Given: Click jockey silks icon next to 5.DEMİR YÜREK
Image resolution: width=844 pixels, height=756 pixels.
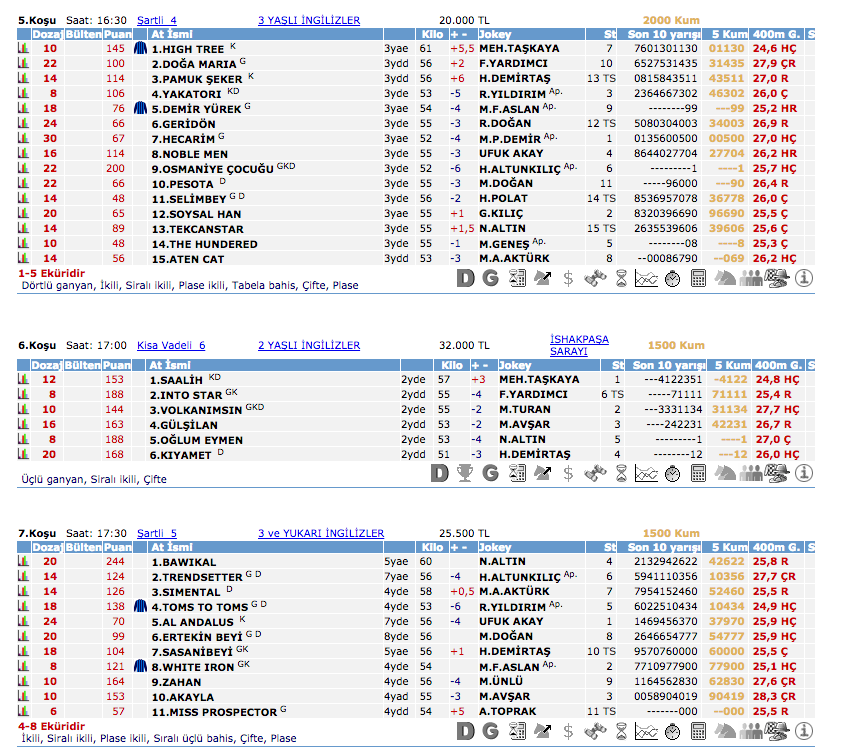Looking at the screenshot, I should pos(140,108).
